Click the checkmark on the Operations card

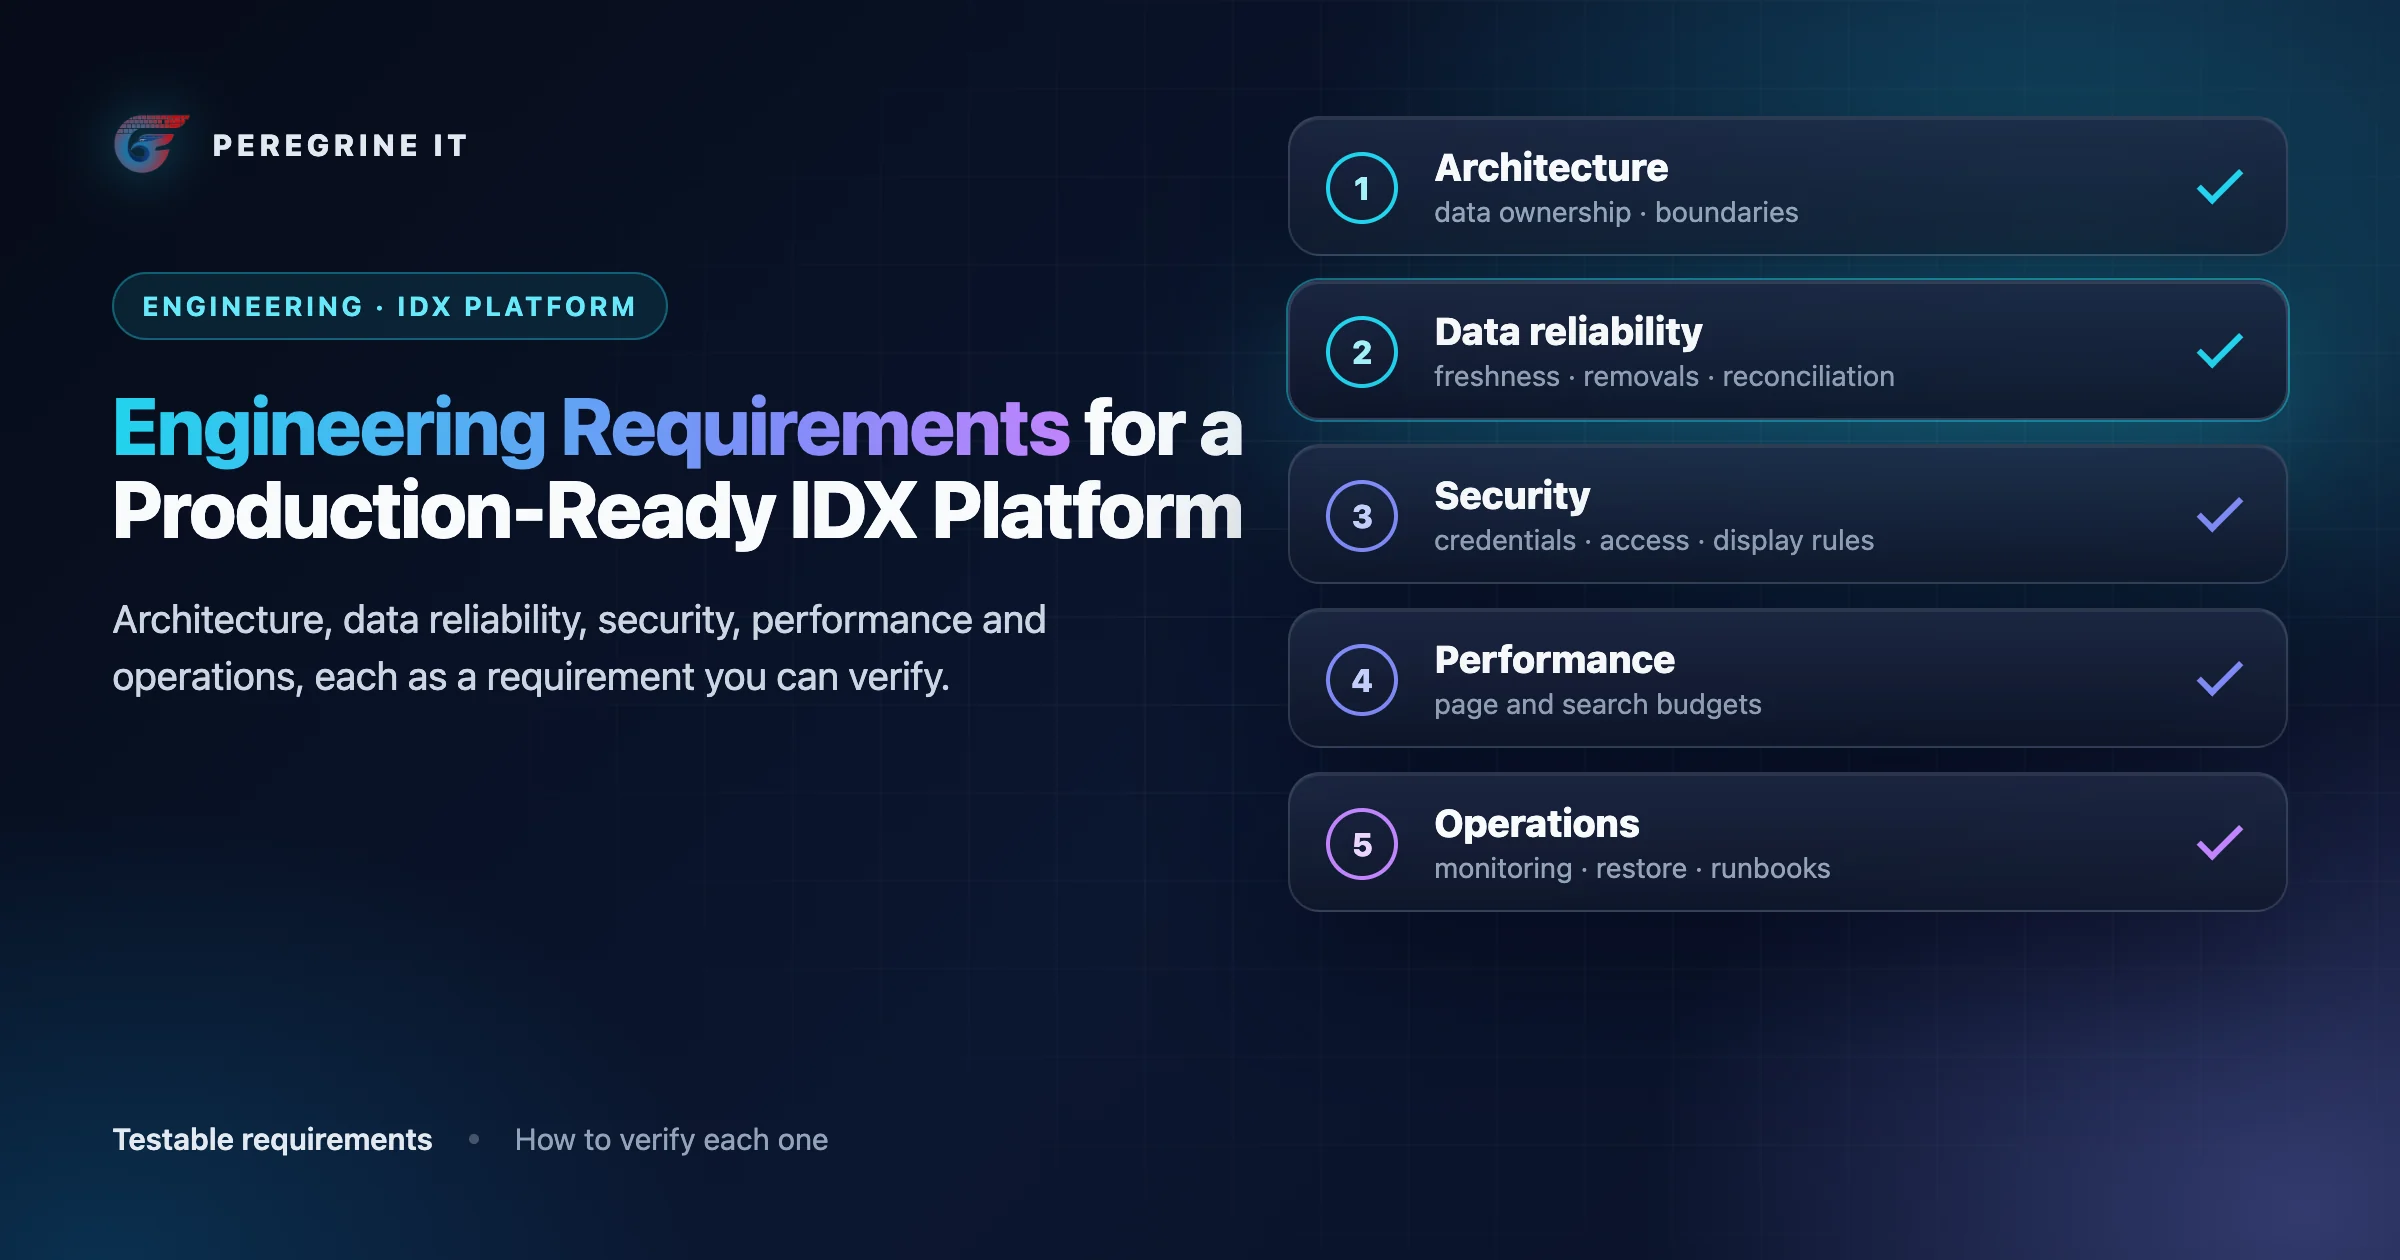coord(2220,843)
